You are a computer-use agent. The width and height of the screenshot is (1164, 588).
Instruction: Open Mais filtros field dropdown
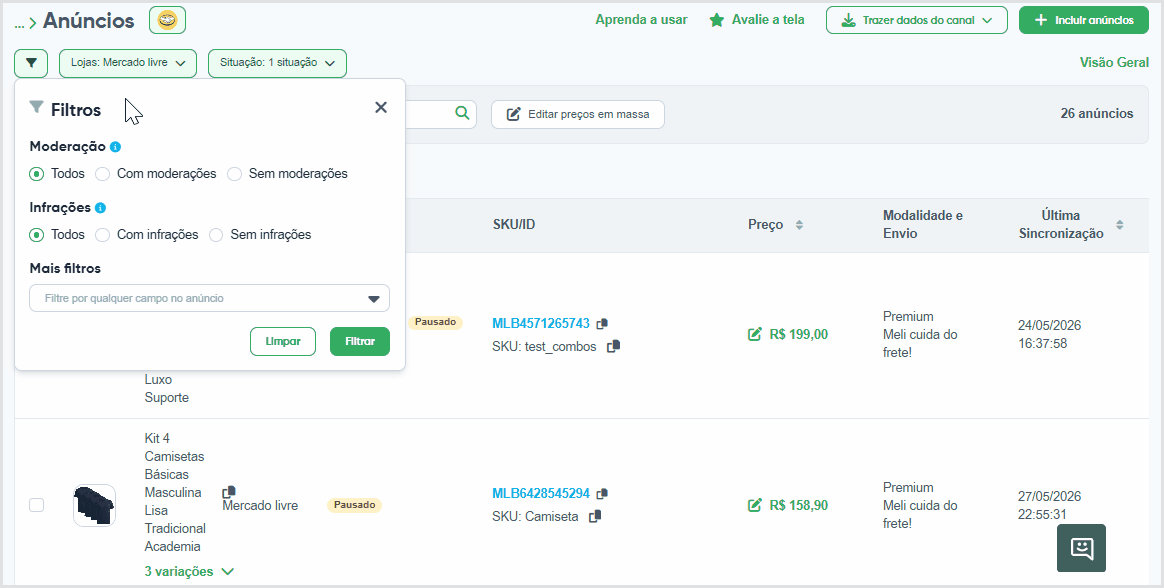pyautogui.click(x=209, y=298)
